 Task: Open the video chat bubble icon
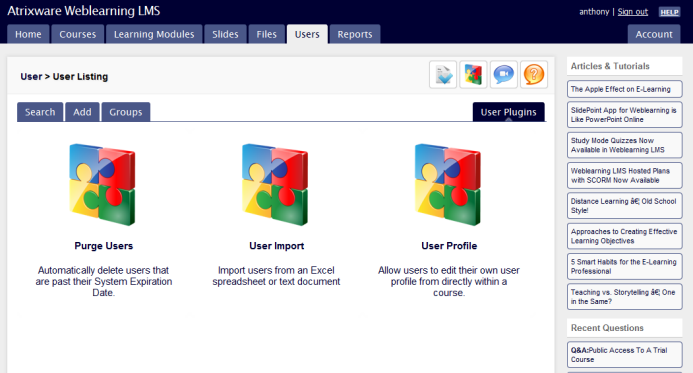point(503,75)
